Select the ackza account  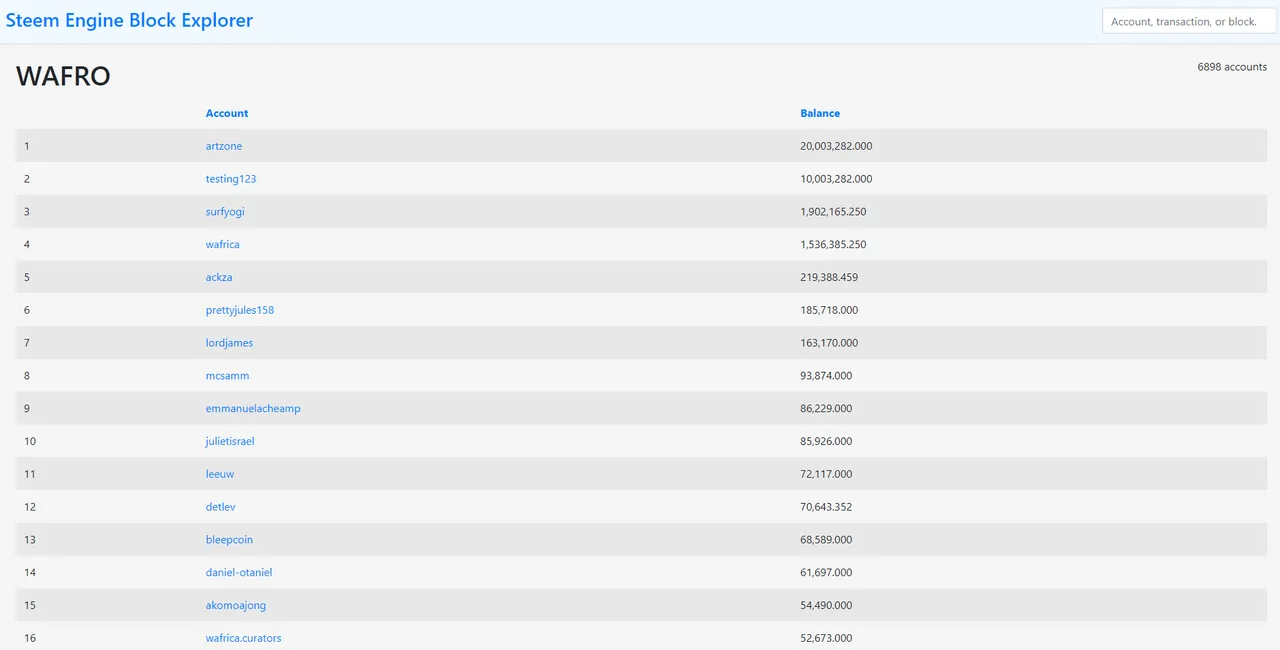[219, 277]
